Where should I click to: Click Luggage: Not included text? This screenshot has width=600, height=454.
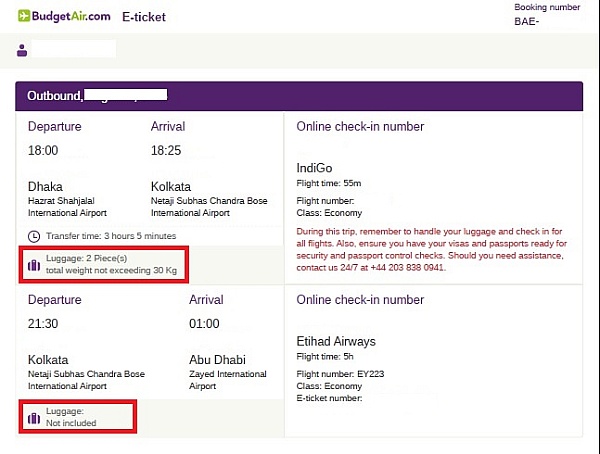click(x=71, y=417)
